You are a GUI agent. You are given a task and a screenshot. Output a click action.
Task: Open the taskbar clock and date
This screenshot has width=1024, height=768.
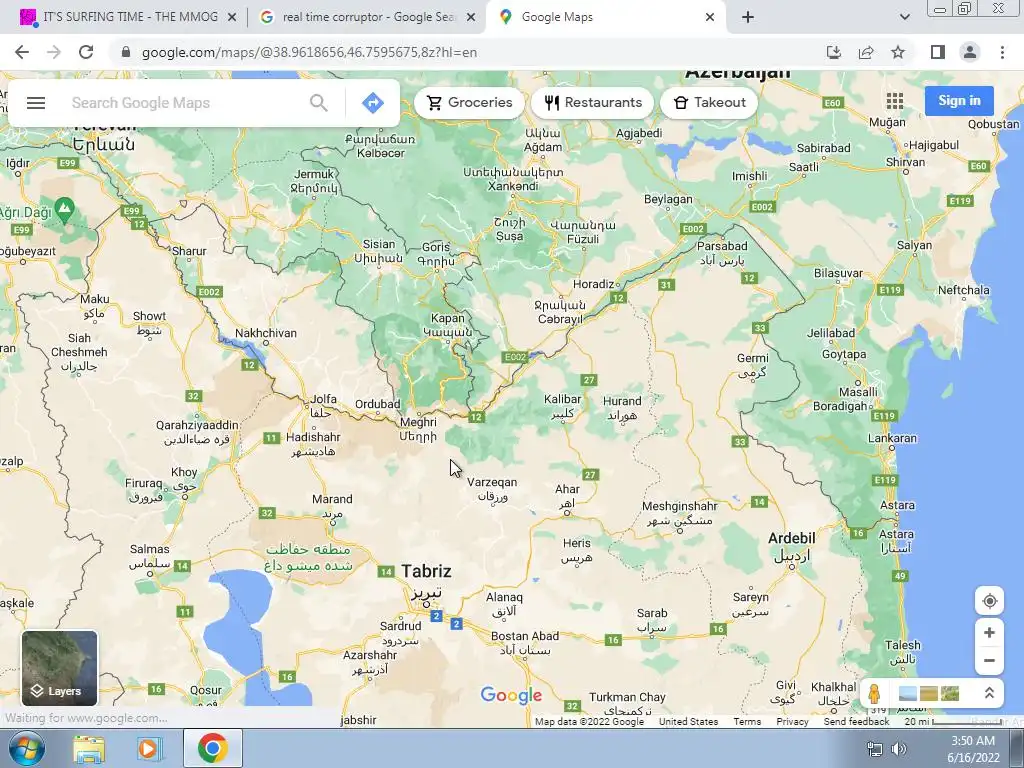click(x=973, y=749)
